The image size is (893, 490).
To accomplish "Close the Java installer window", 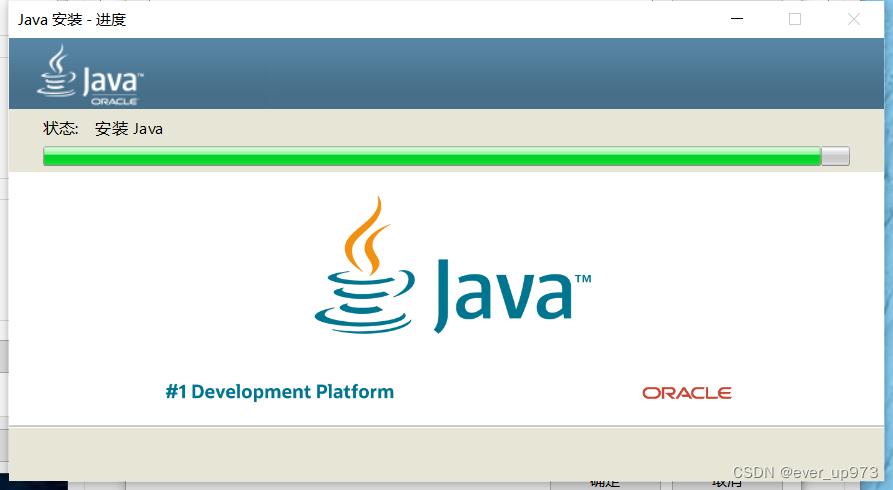I will point(854,19).
